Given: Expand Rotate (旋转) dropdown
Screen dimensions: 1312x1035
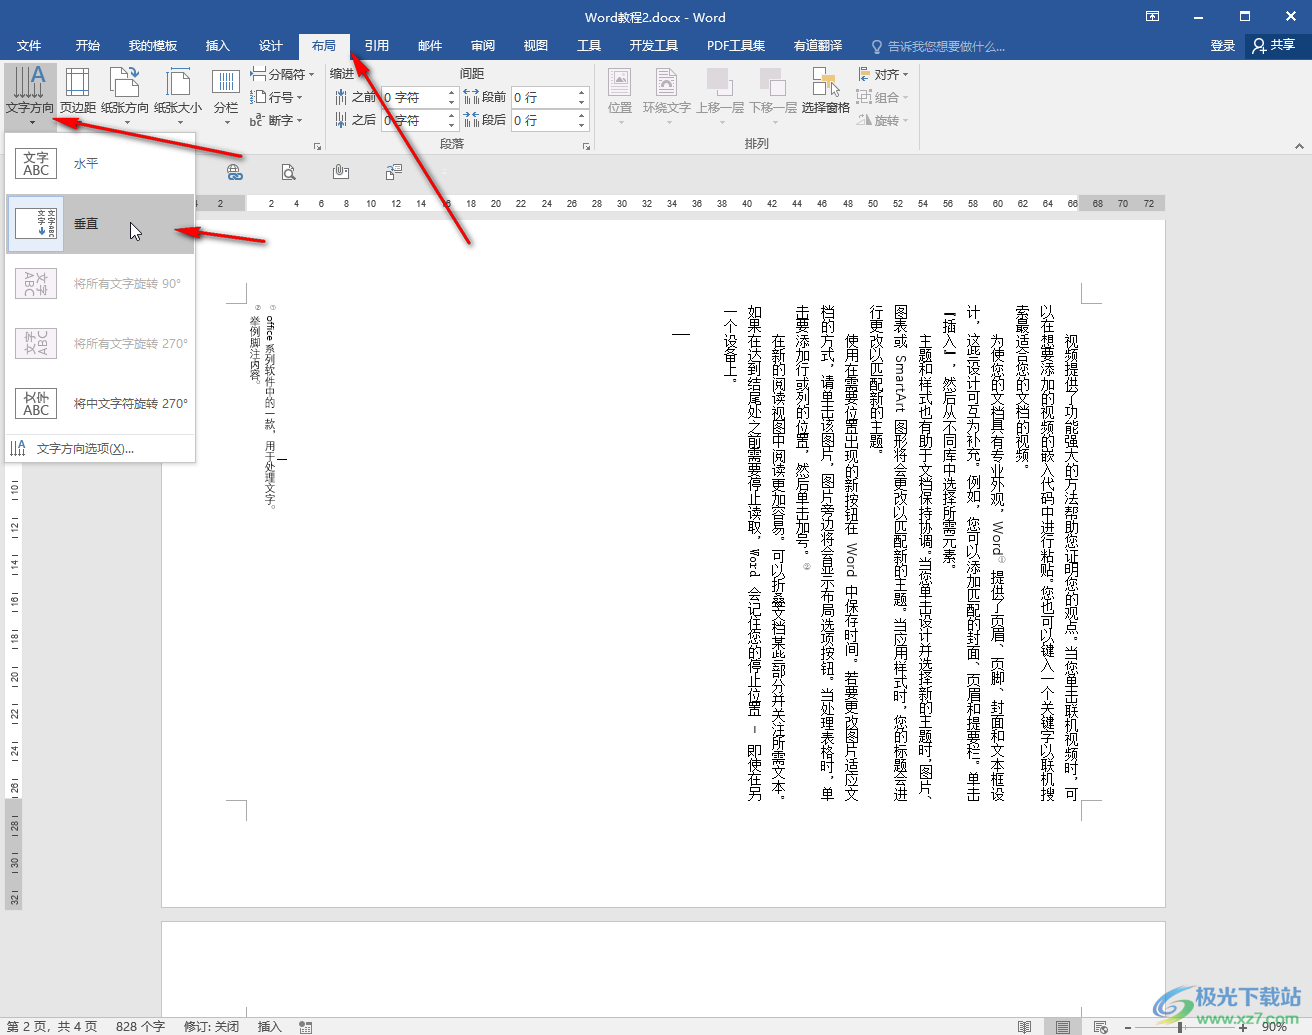Looking at the screenshot, I should pyautogui.click(x=883, y=120).
